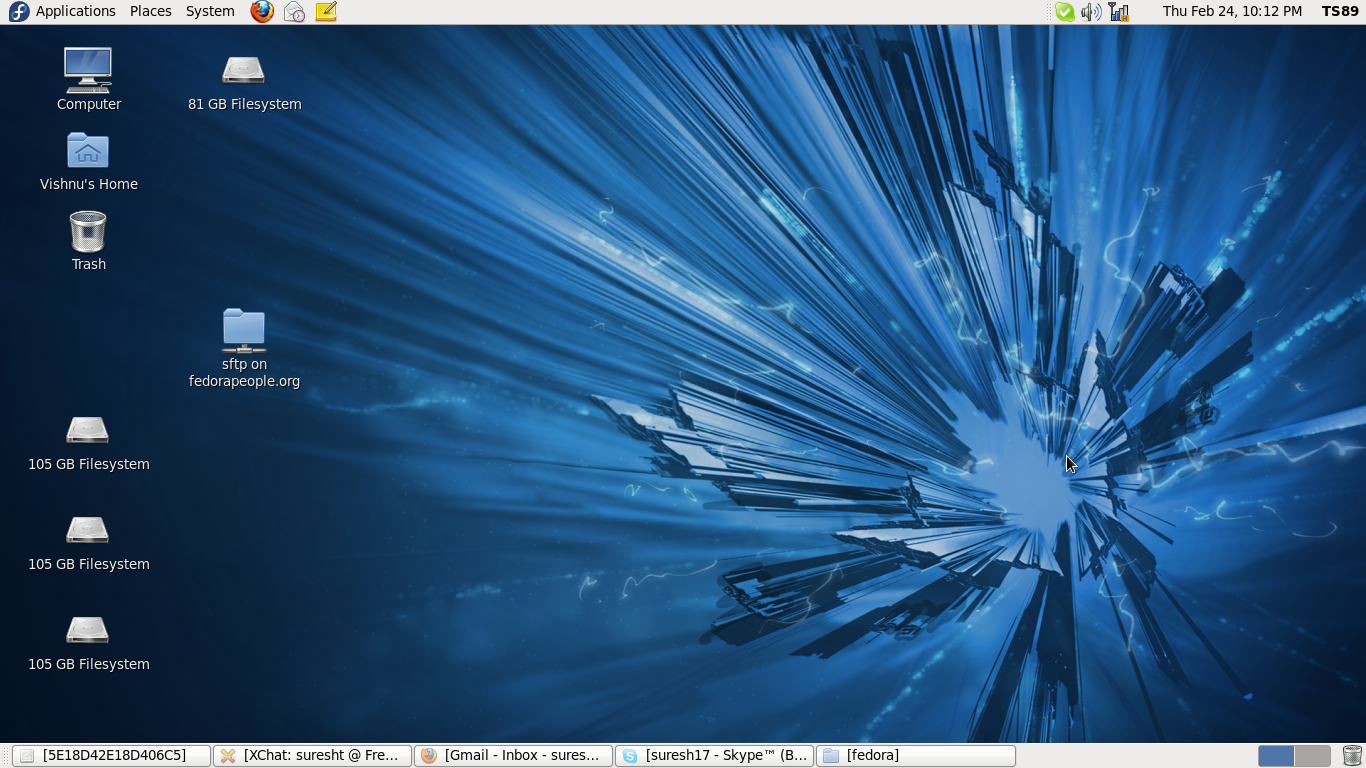Image resolution: width=1366 pixels, height=768 pixels.
Task: Select the Computer desktop icon
Action: pos(89,79)
